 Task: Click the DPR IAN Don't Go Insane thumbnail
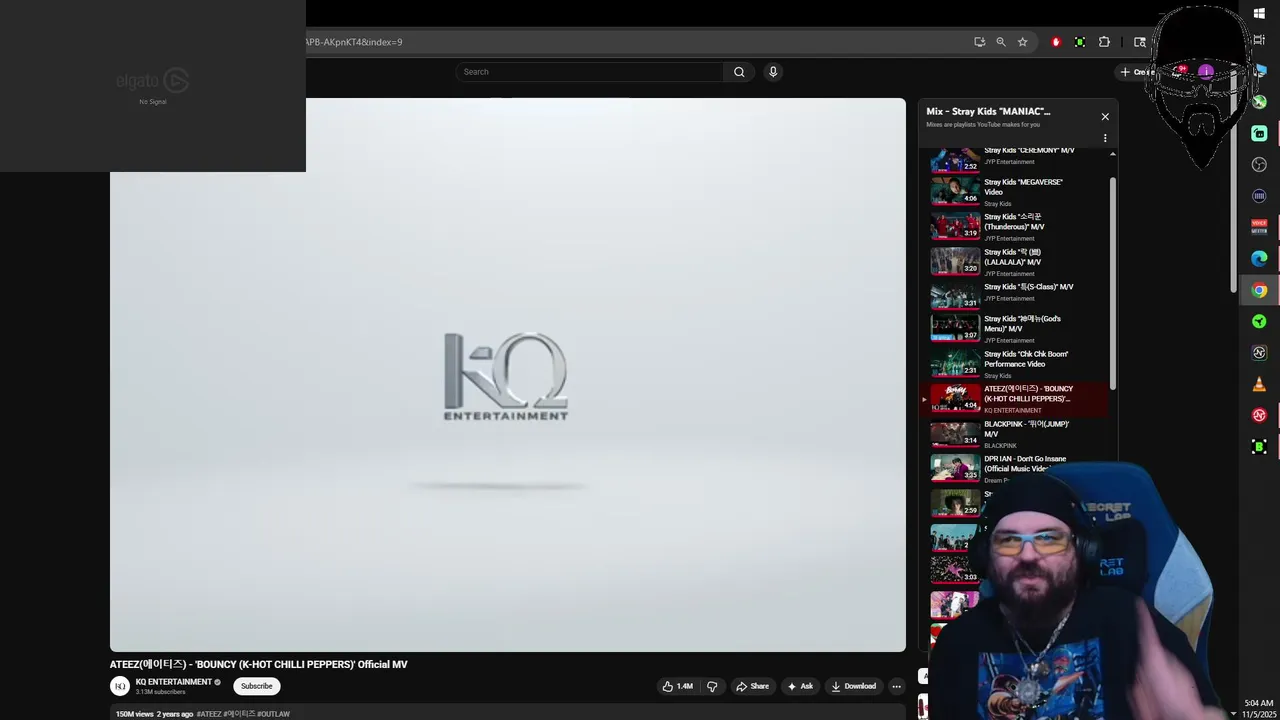955,468
